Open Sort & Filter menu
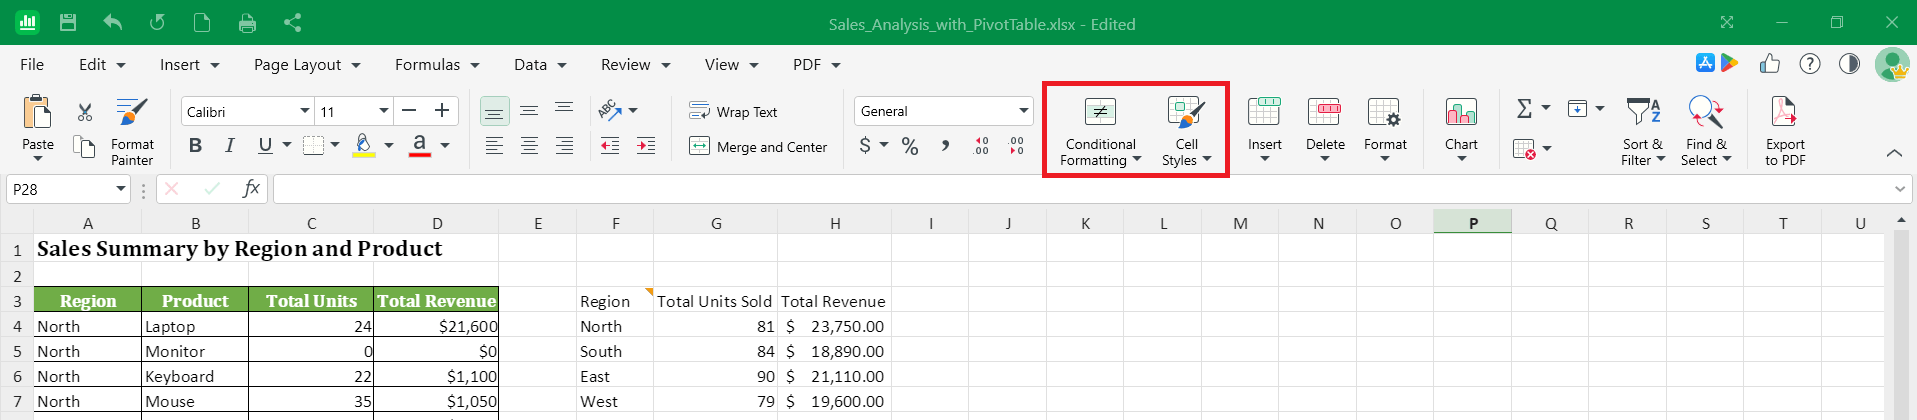 1643,131
